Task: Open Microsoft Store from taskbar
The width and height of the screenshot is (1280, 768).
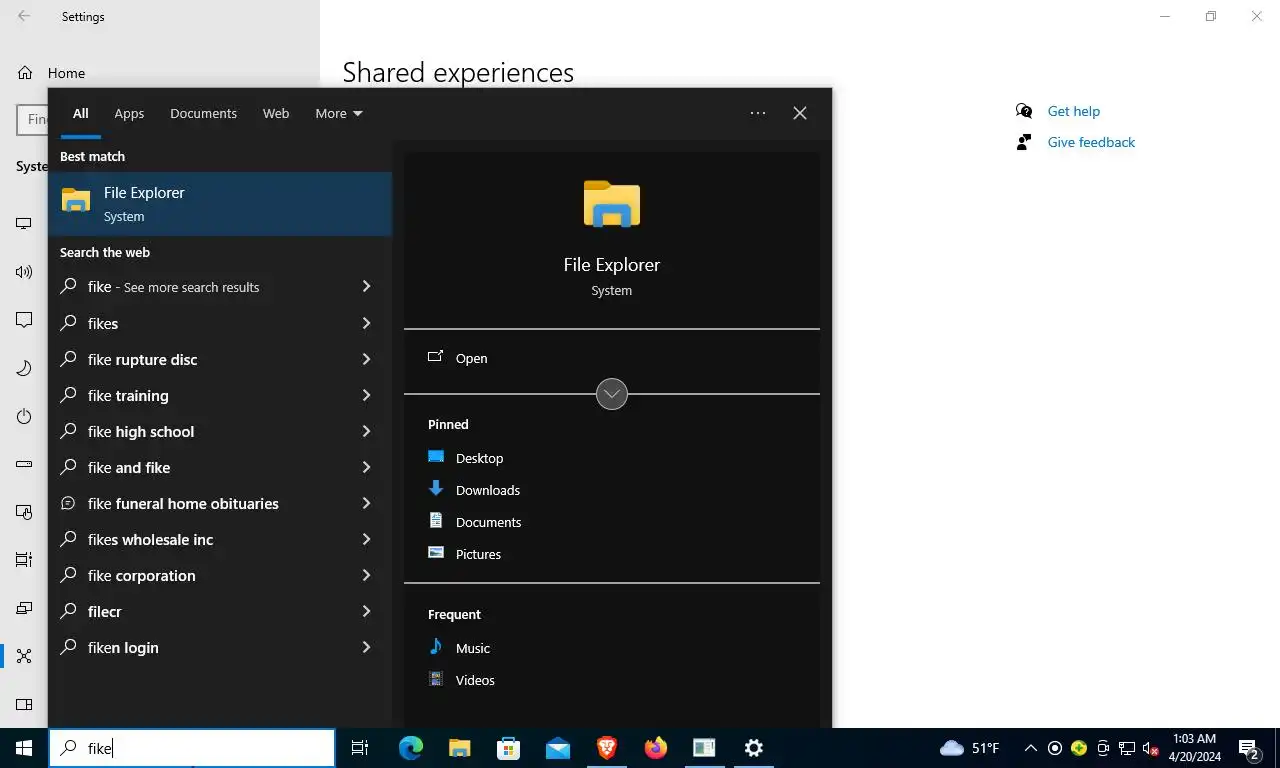Action: 509,748
